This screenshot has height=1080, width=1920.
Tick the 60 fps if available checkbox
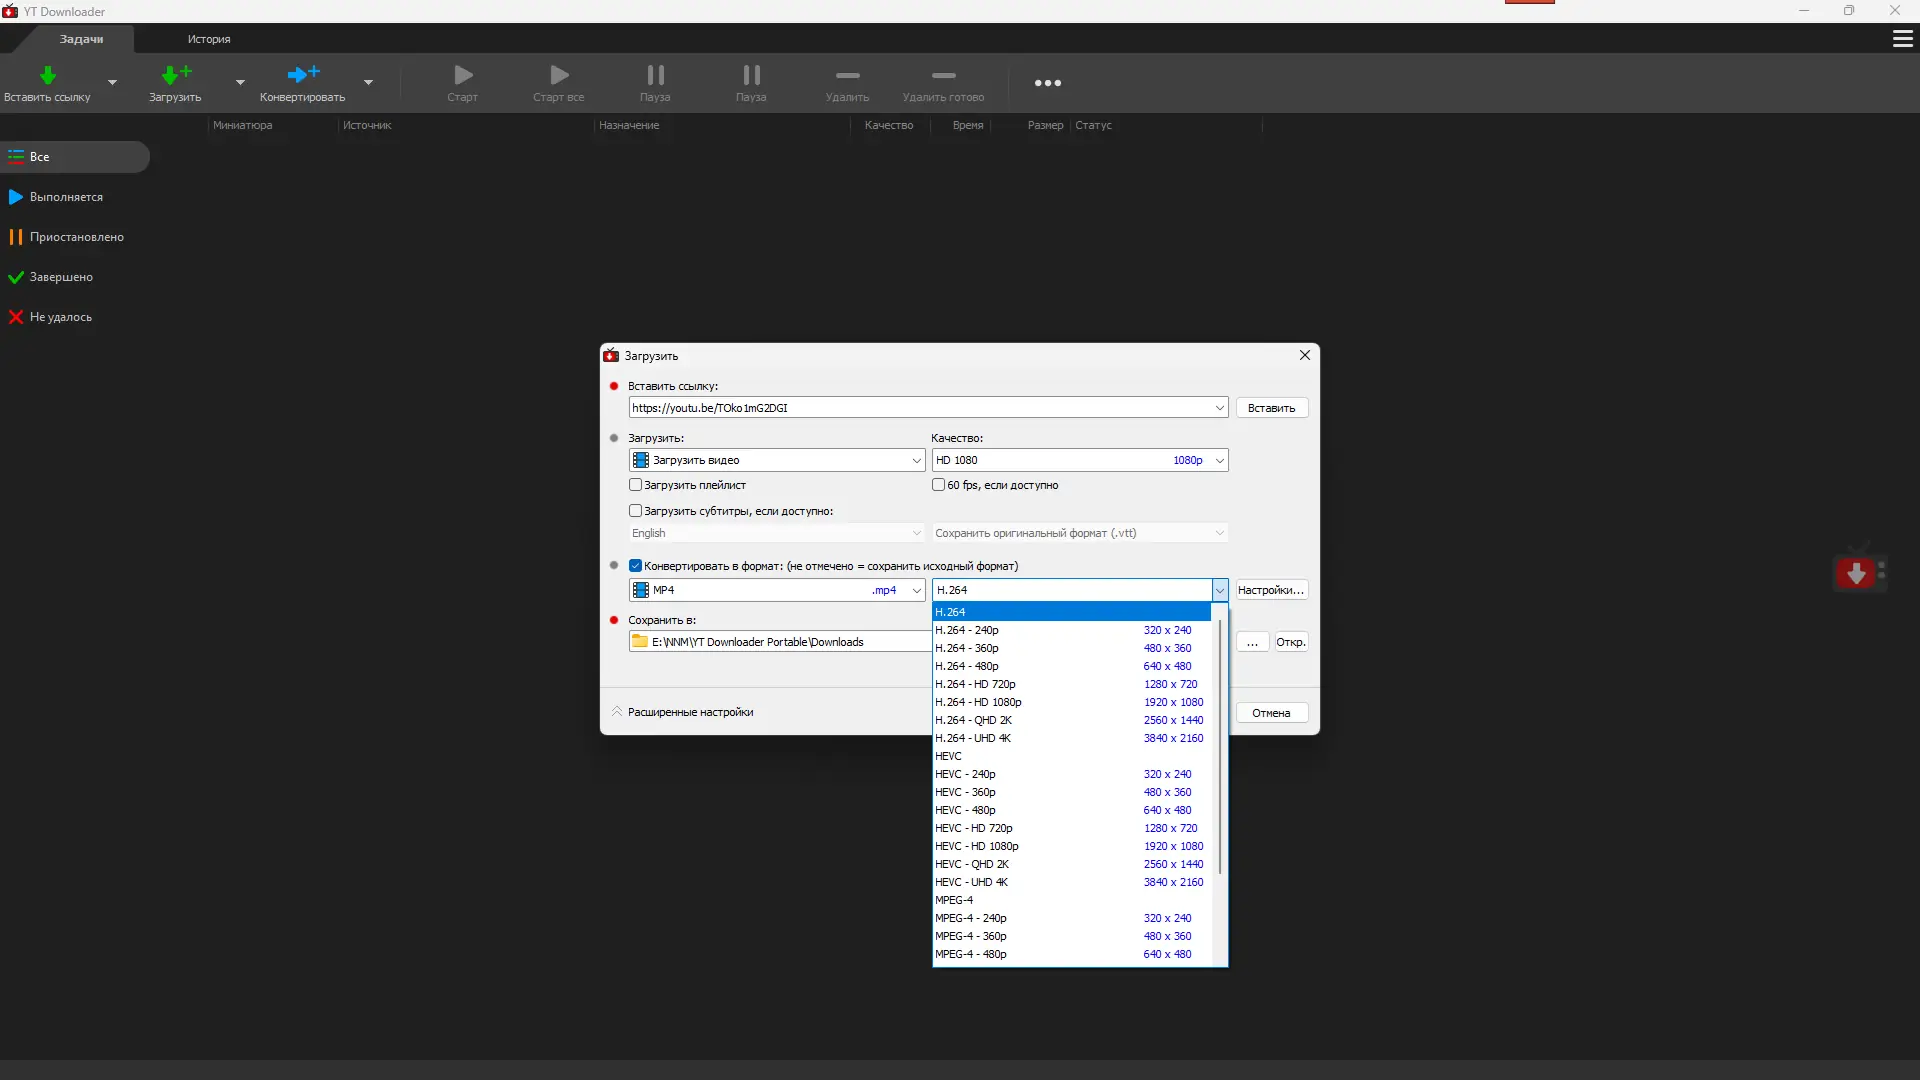click(938, 485)
